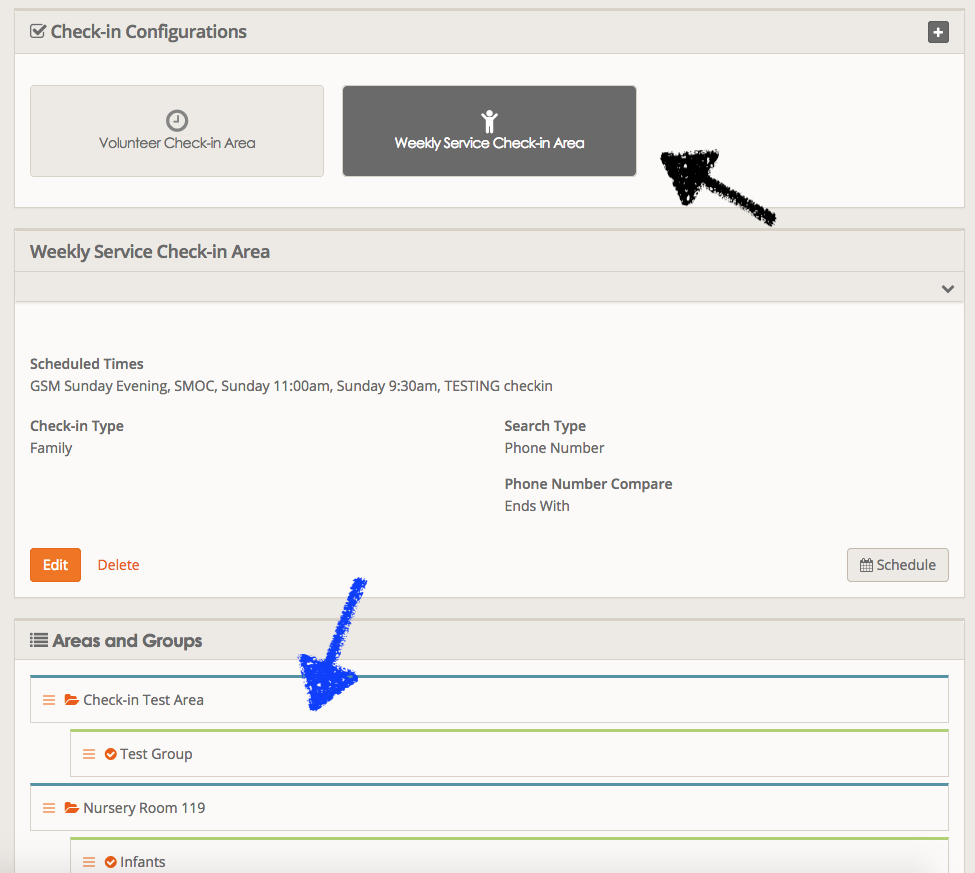The image size is (975, 873).
Task: Select the Check-in Test Area row
Action: tap(143, 700)
